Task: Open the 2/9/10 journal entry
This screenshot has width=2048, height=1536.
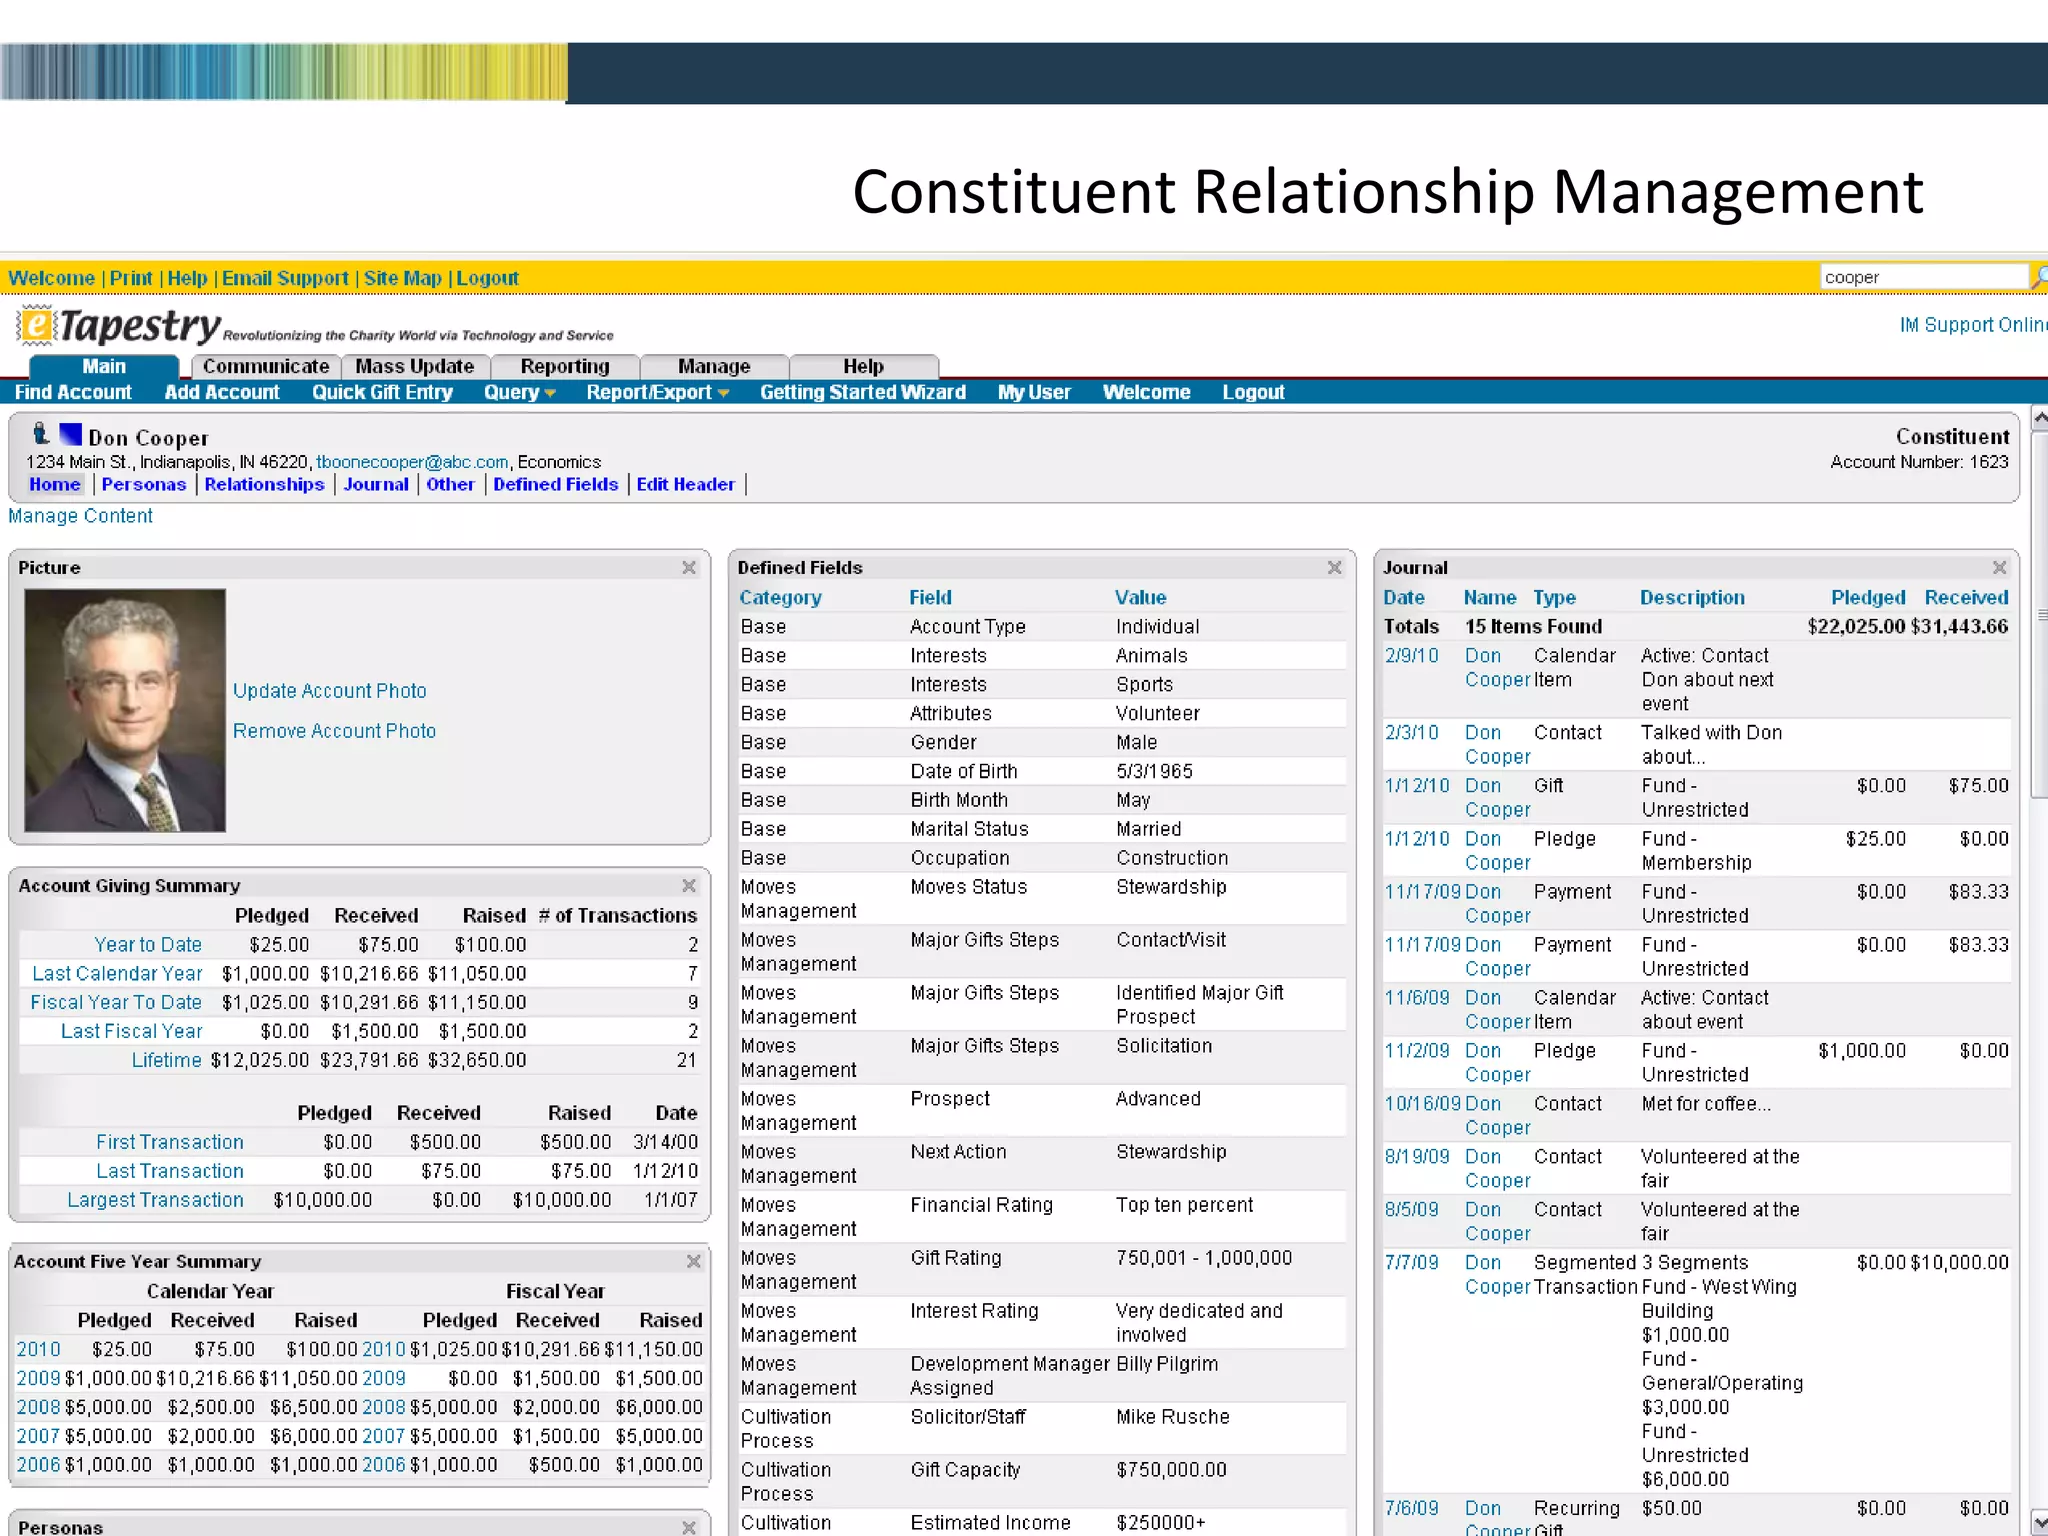Action: click(1411, 656)
